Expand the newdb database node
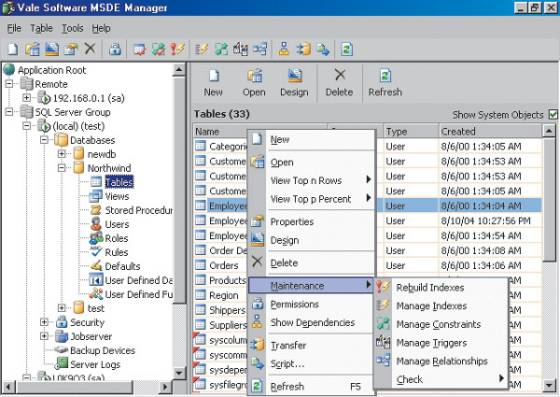 pos(62,154)
